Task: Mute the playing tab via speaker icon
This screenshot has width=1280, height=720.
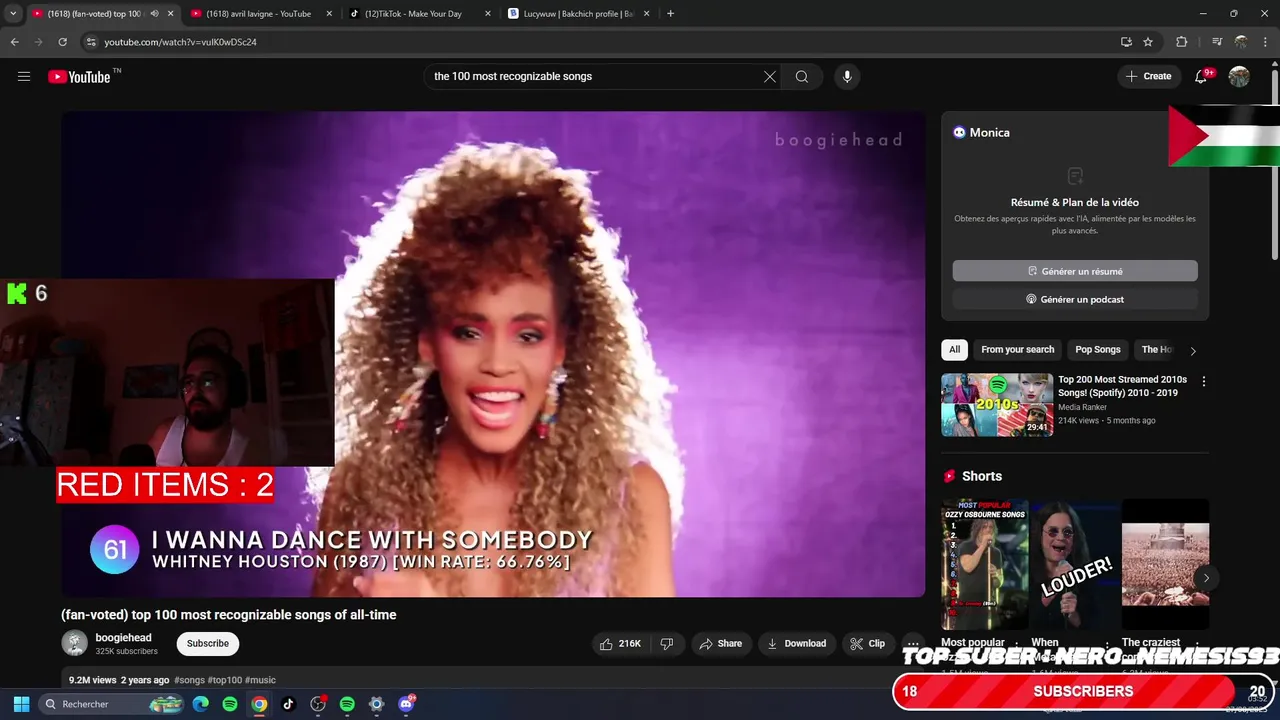Action: pos(154,14)
